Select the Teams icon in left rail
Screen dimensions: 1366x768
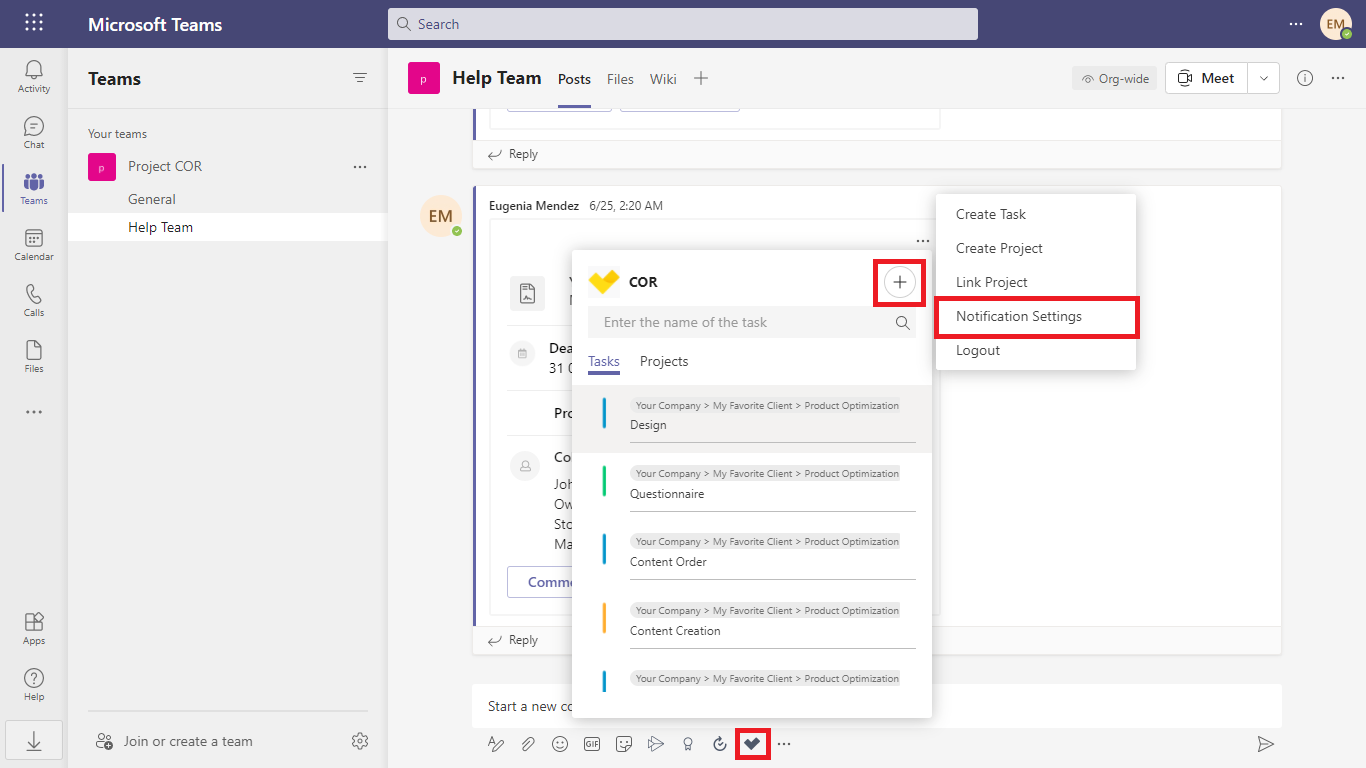tap(34, 188)
